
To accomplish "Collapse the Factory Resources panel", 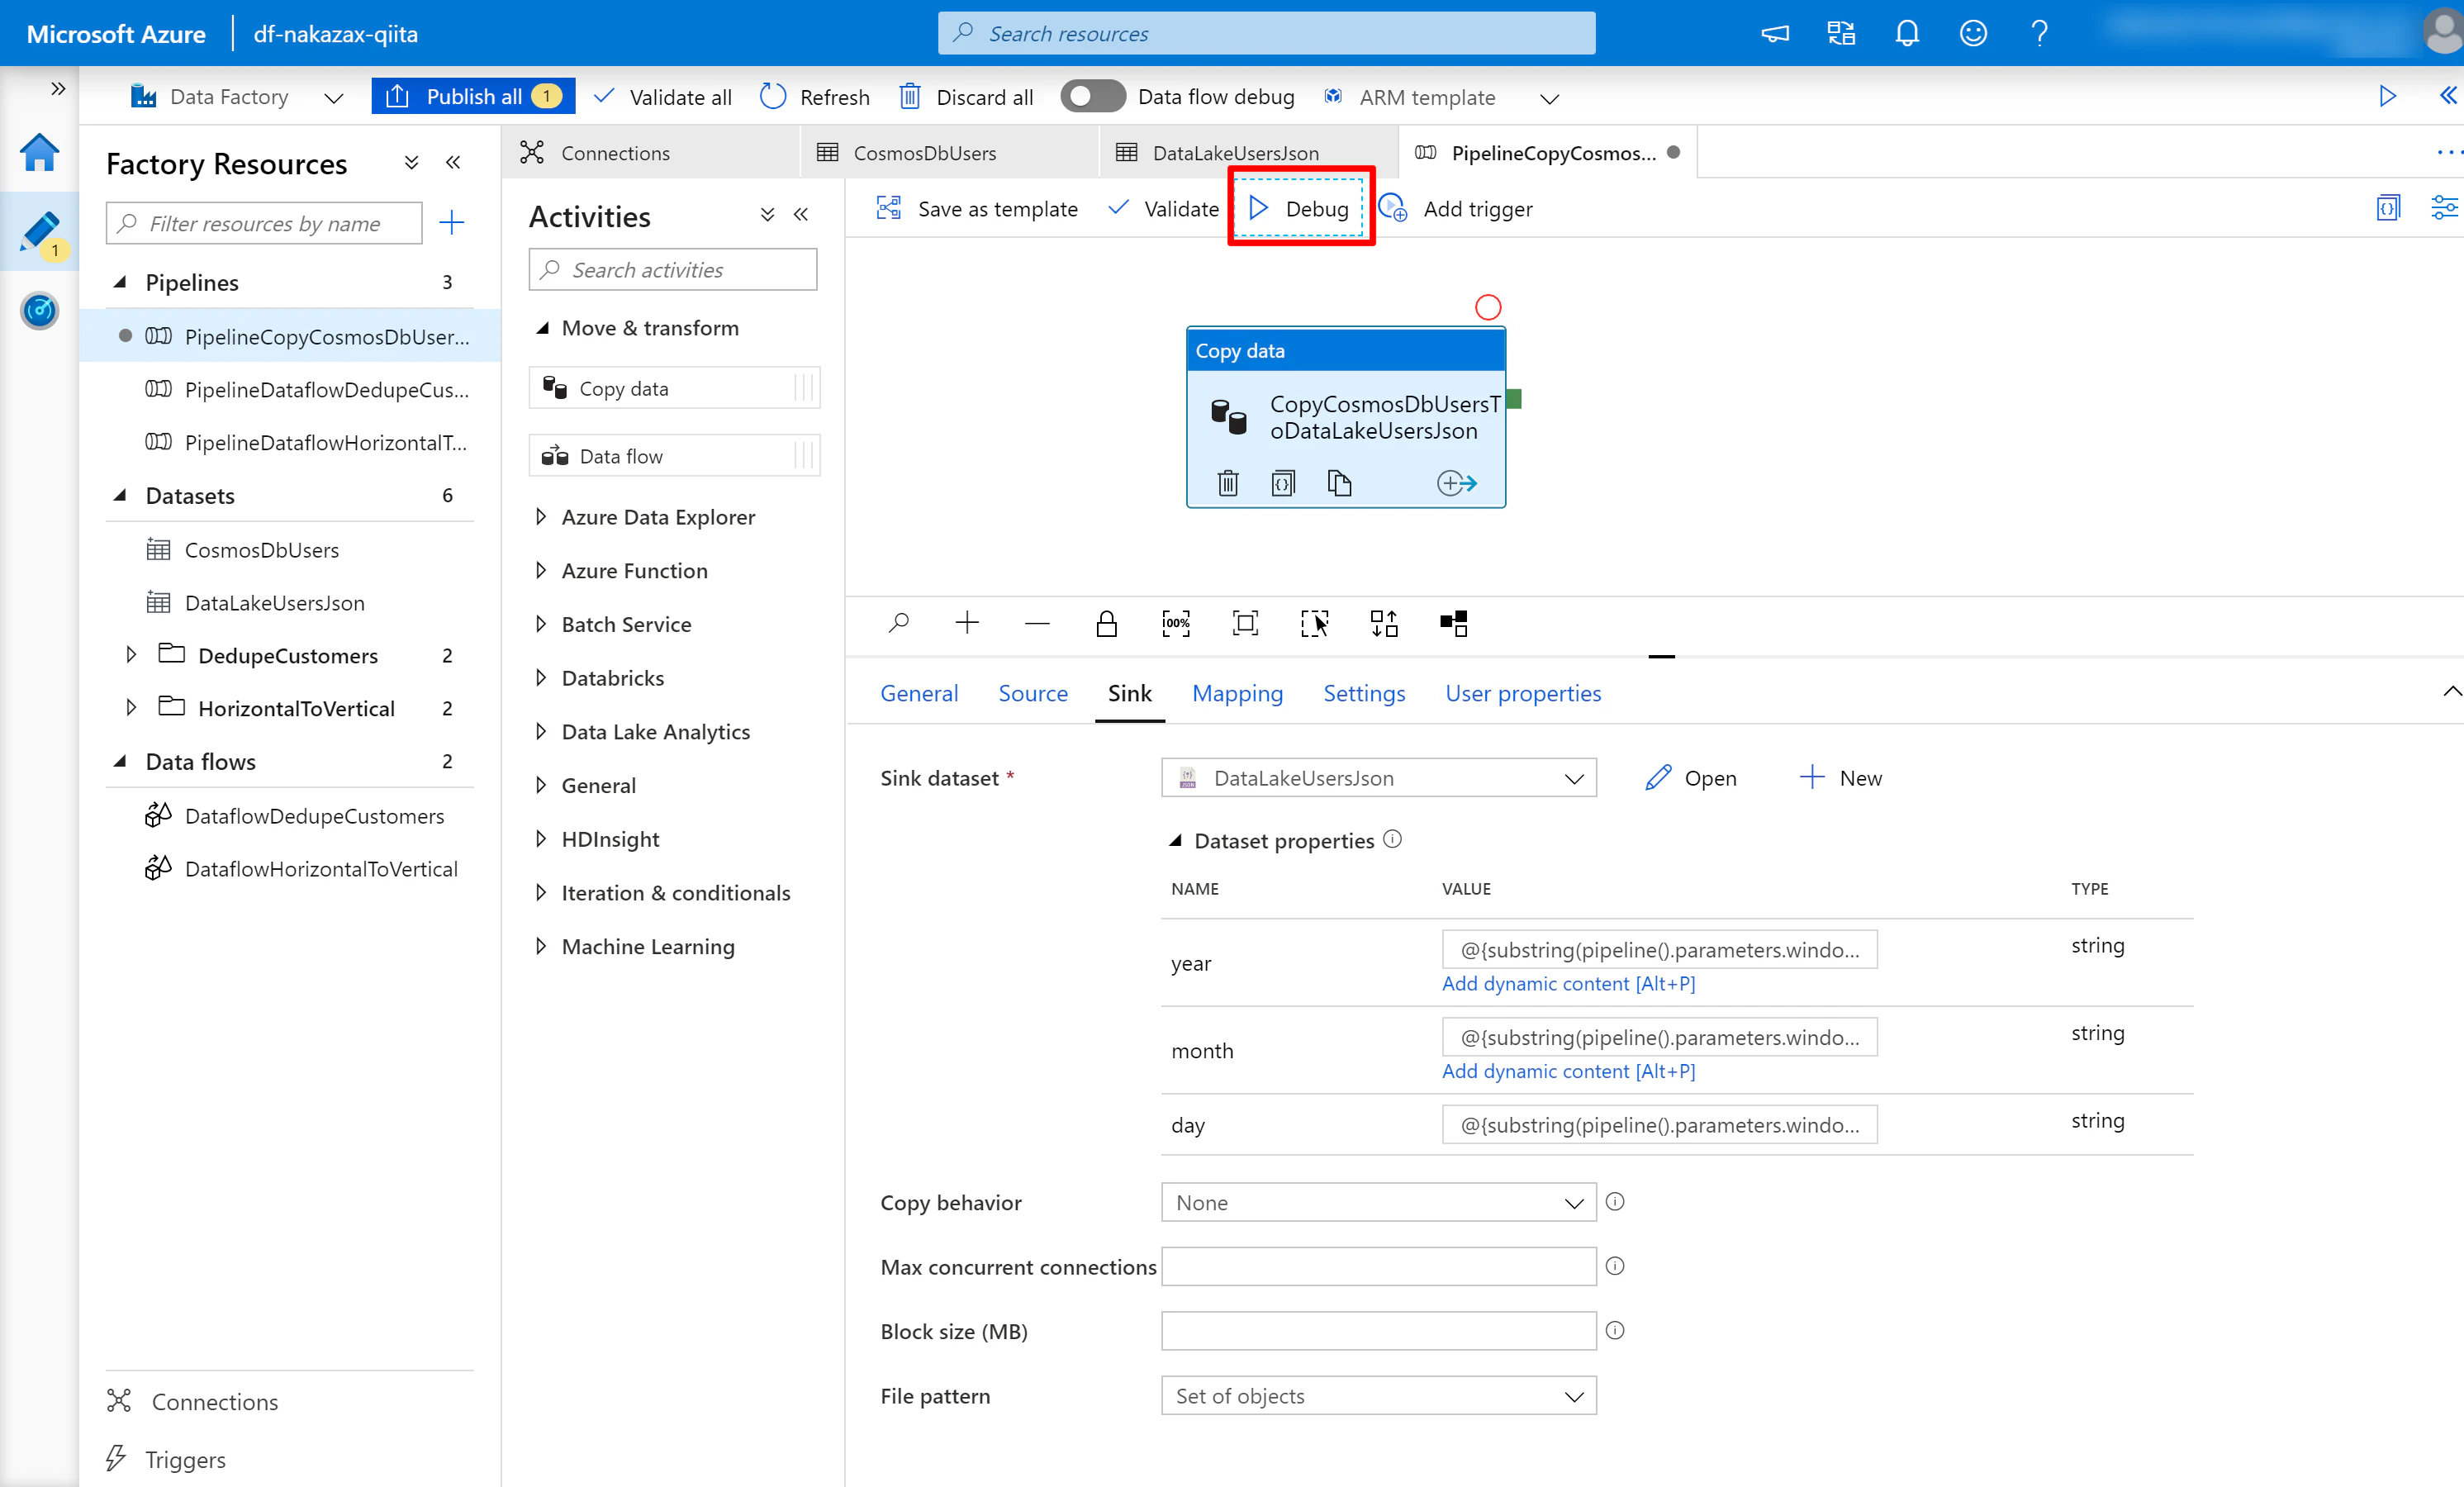I will (453, 162).
